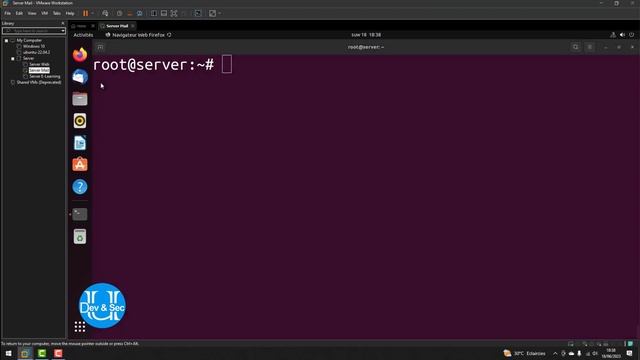
Task: Click revert snapshot toolbar icon
Action: [129, 13]
